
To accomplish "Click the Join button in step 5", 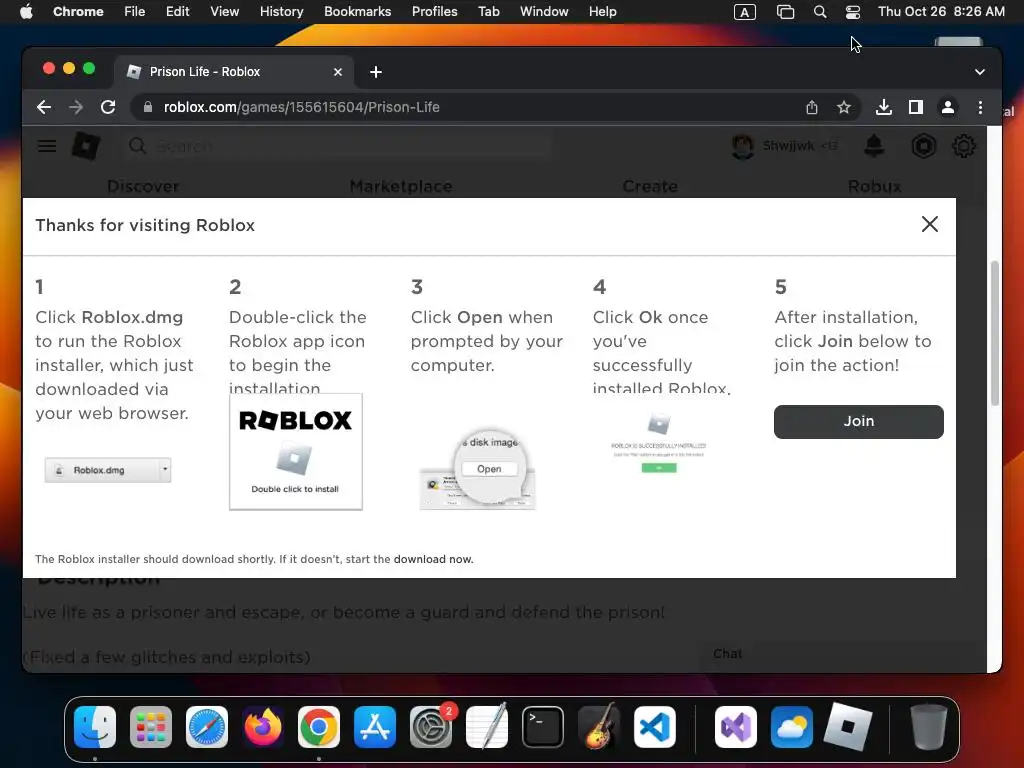I will pyautogui.click(x=858, y=421).
